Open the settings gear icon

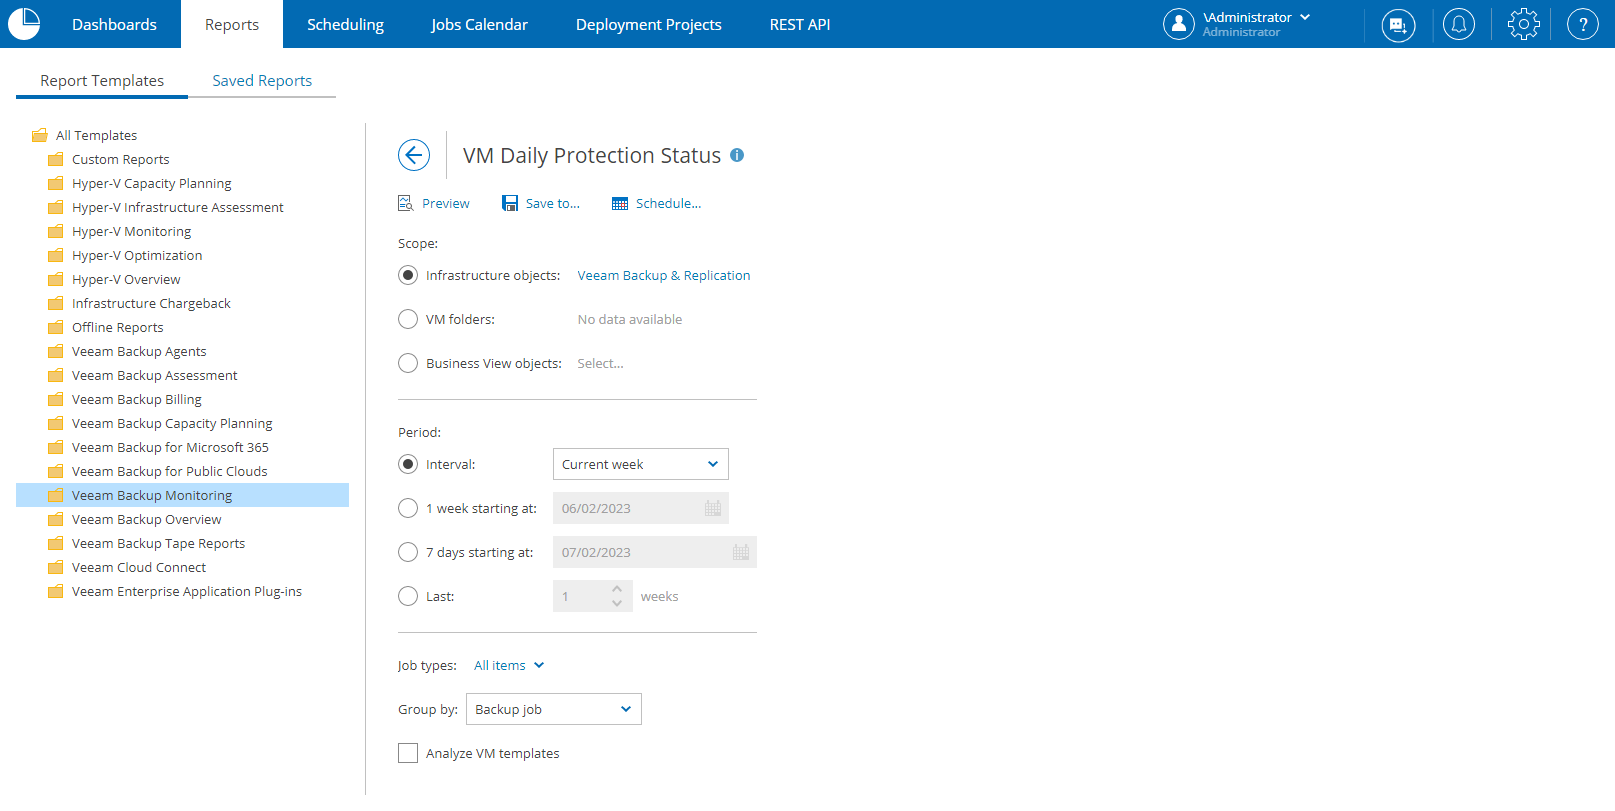[x=1523, y=24]
